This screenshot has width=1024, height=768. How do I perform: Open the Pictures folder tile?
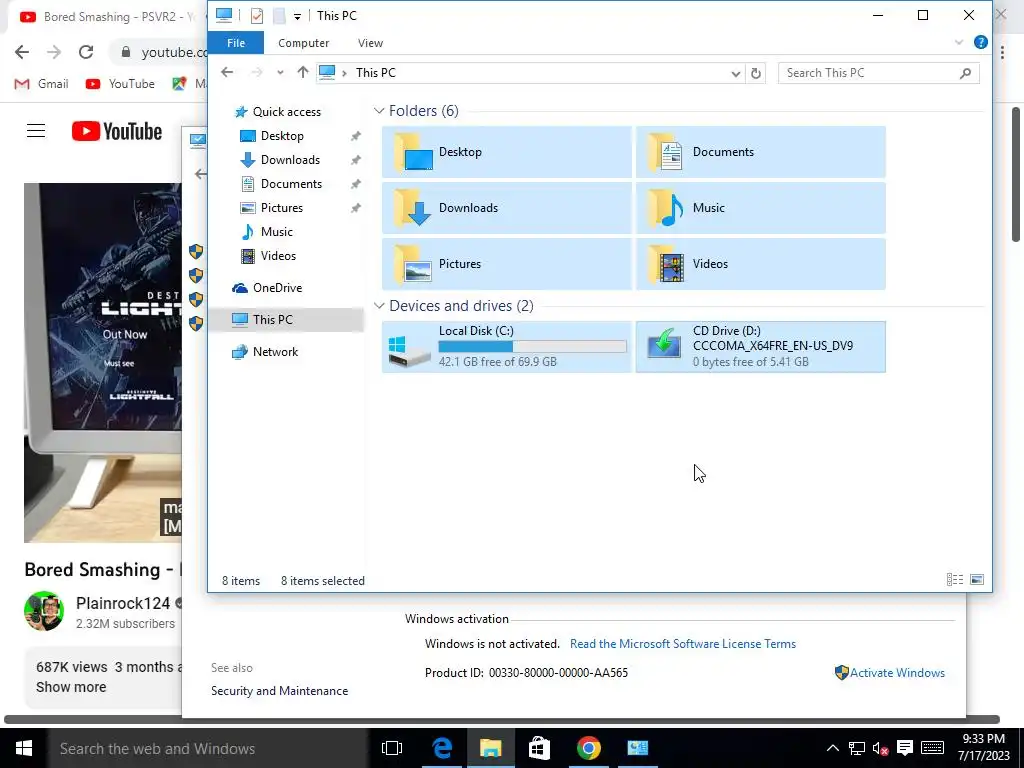507,264
